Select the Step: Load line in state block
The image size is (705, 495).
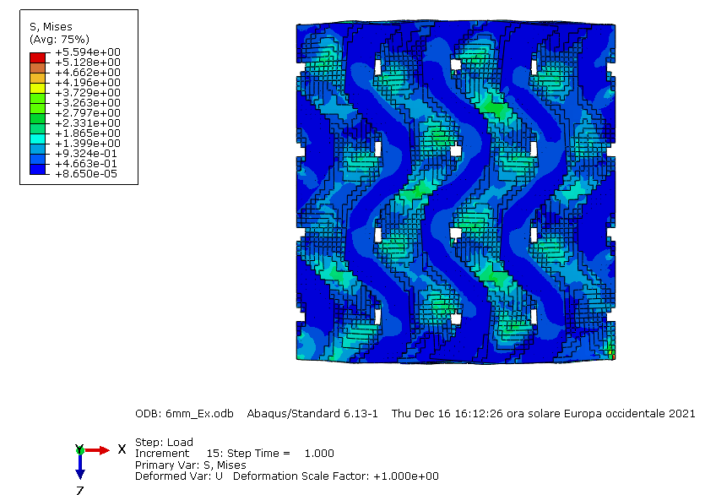pyautogui.click(x=164, y=443)
